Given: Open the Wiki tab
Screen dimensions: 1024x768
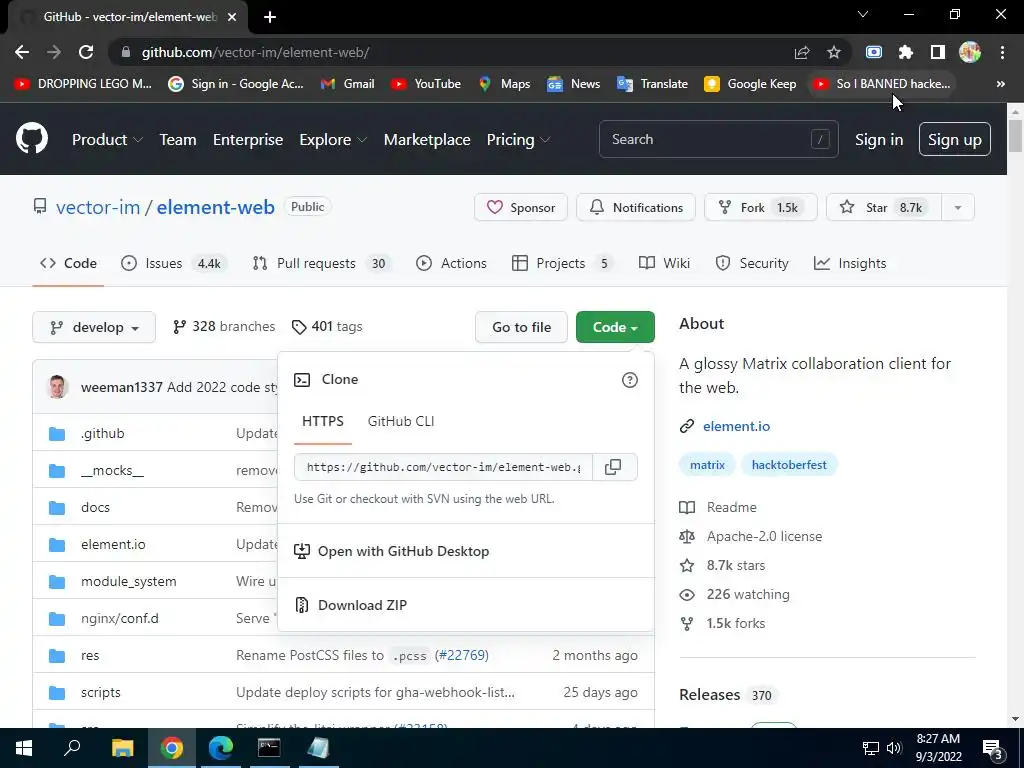Looking at the screenshot, I should (x=664, y=263).
